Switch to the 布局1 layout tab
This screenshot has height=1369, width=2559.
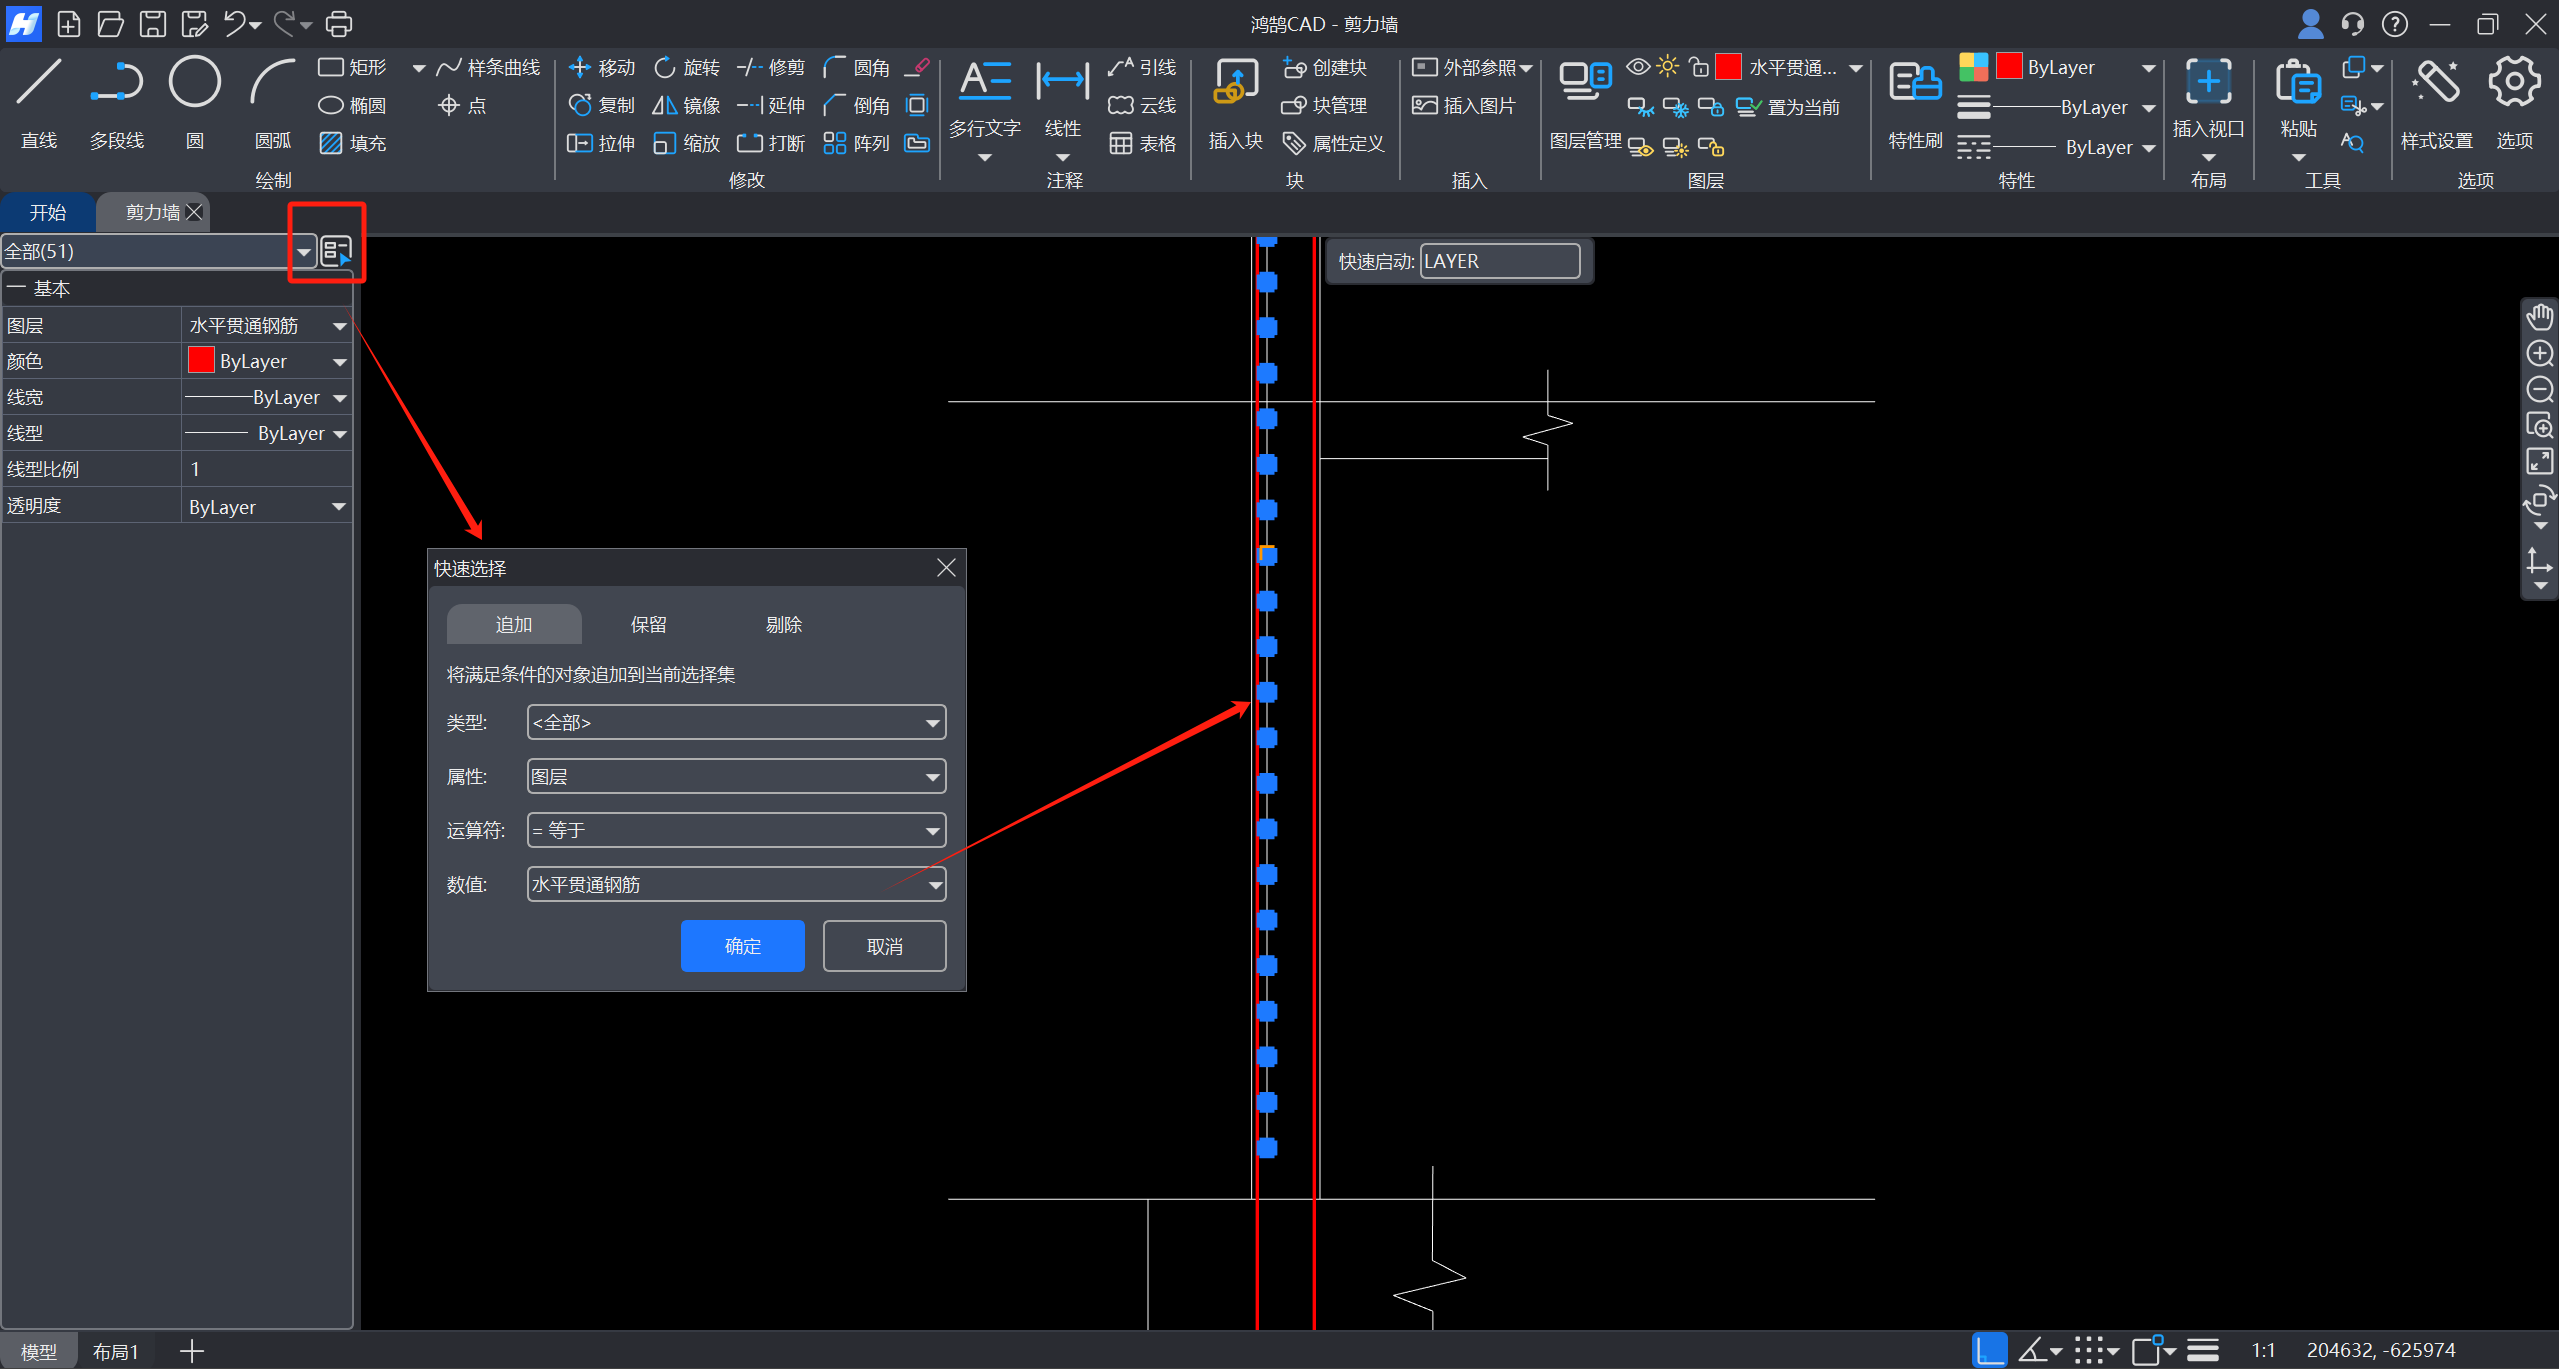[115, 1352]
